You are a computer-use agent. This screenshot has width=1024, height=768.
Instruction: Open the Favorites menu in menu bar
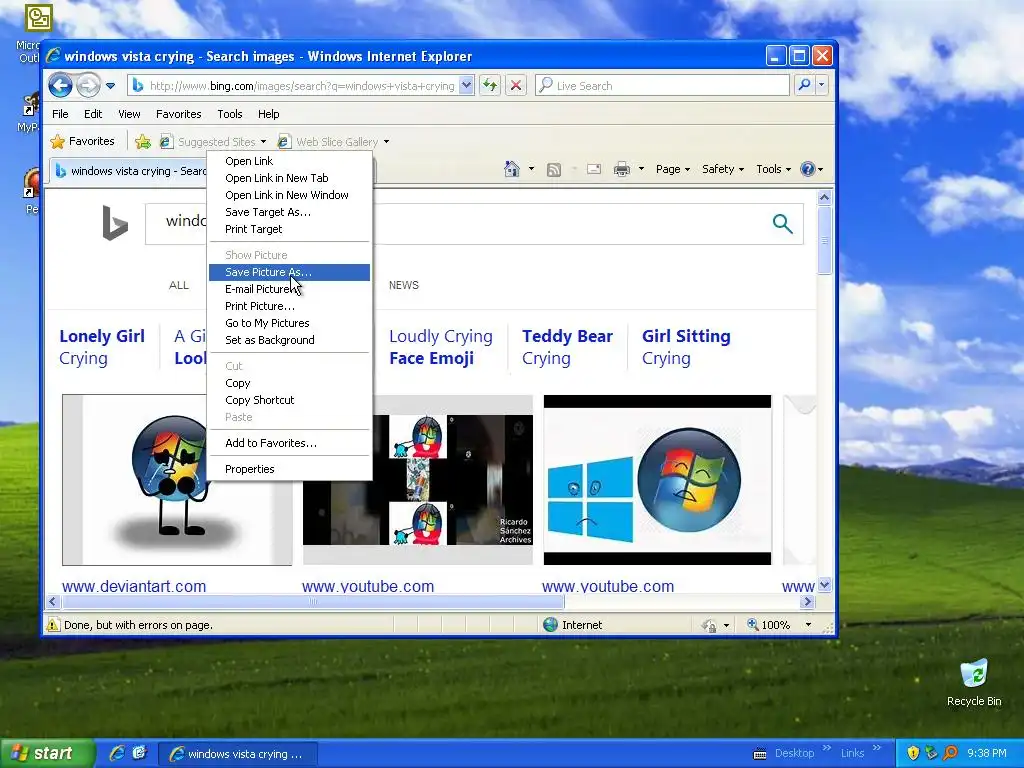click(178, 114)
